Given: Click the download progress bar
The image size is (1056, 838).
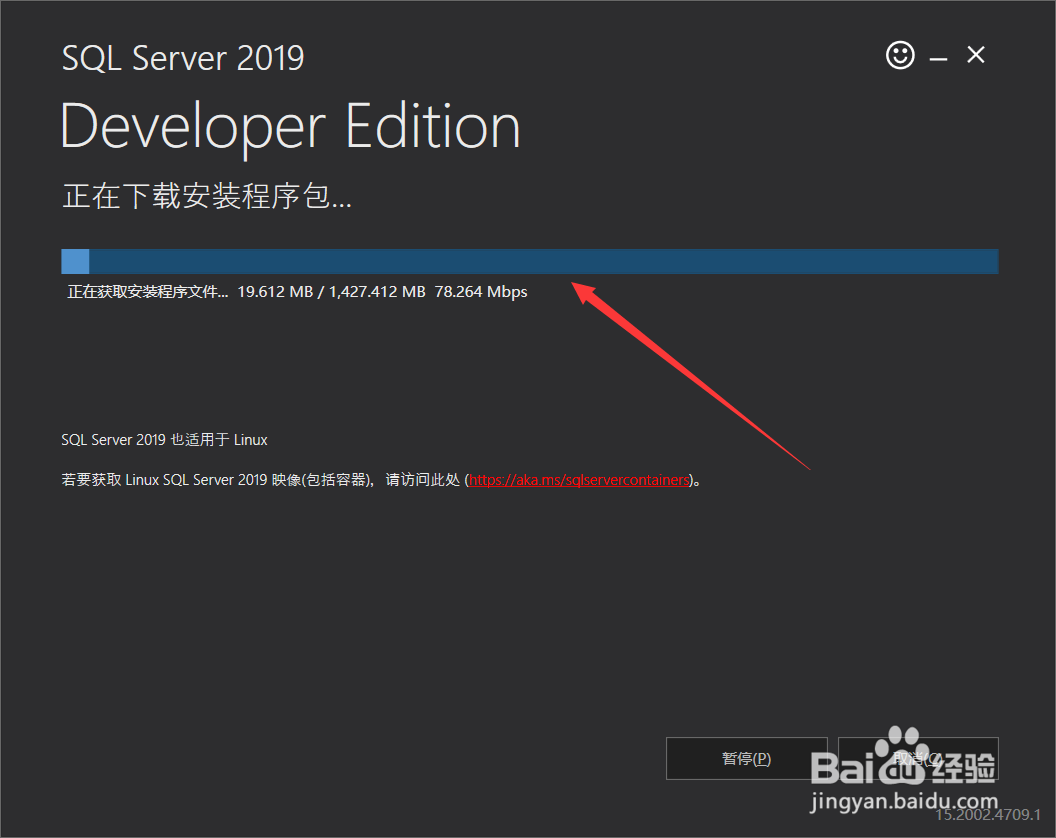Looking at the screenshot, I should (x=529, y=261).
